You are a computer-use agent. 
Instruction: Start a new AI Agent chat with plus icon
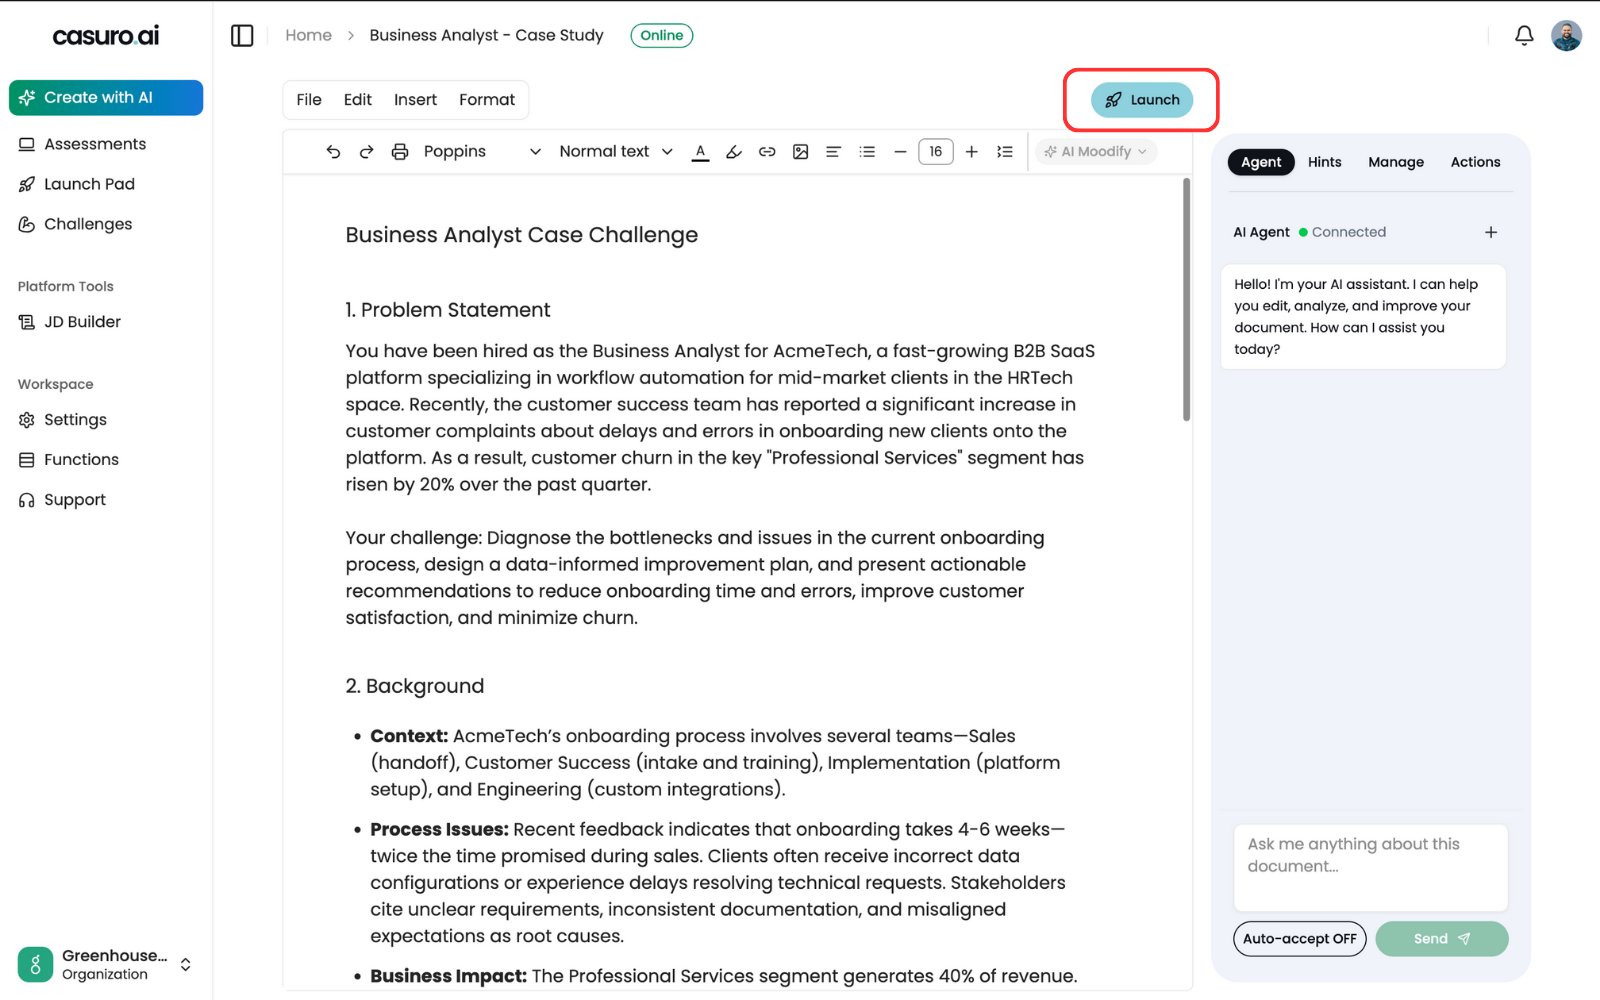point(1491,232)
